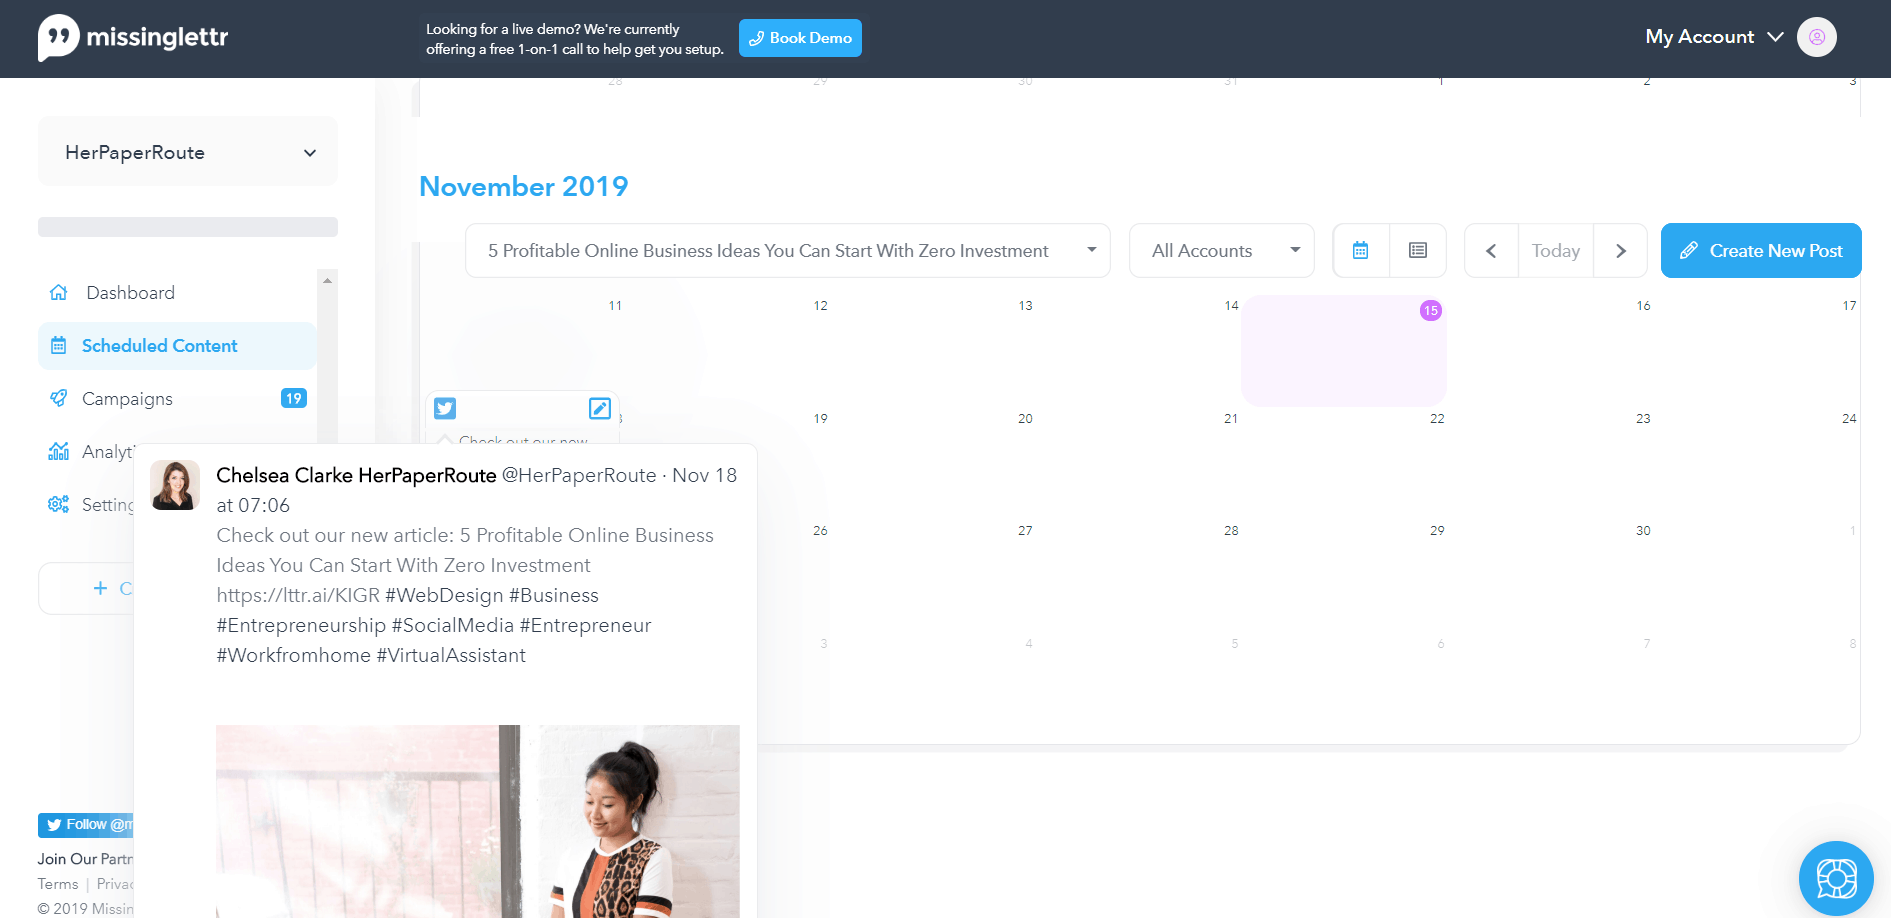Click Create New Post button
This screenshot has height=918, width=1891.
(x=1761, y=251)
